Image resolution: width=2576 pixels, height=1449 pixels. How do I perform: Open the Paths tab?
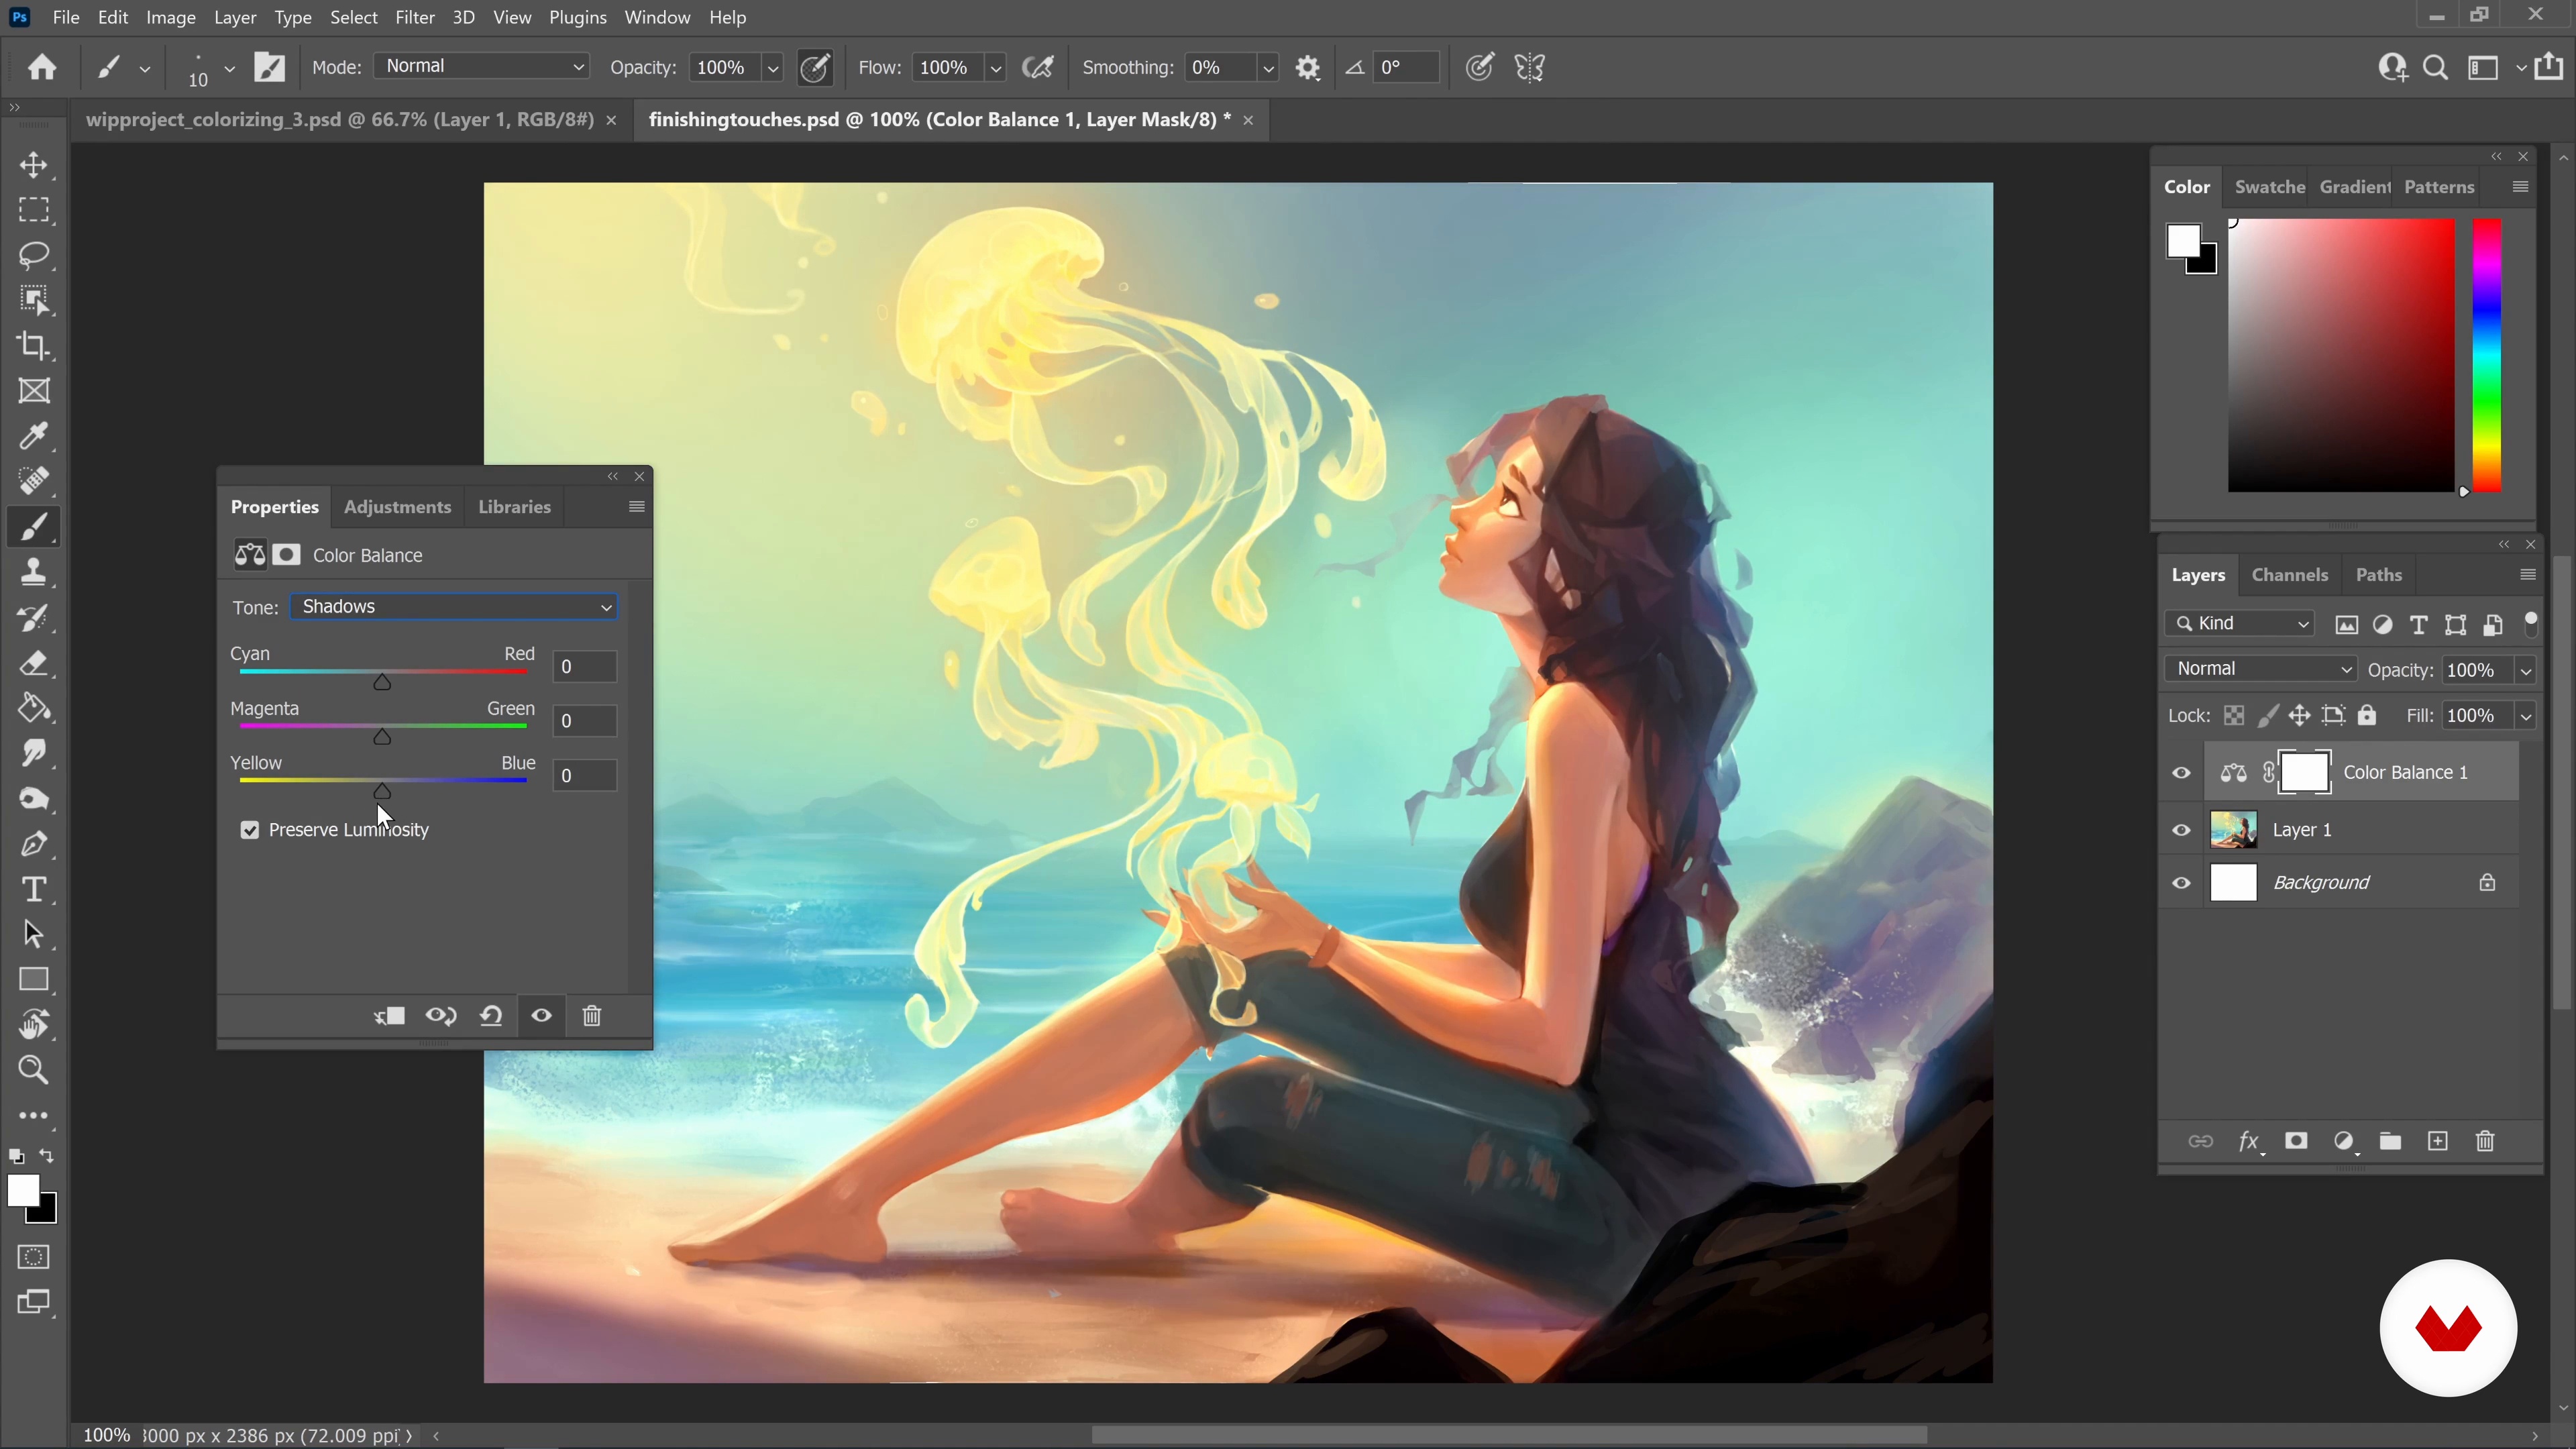(2378, 575)
